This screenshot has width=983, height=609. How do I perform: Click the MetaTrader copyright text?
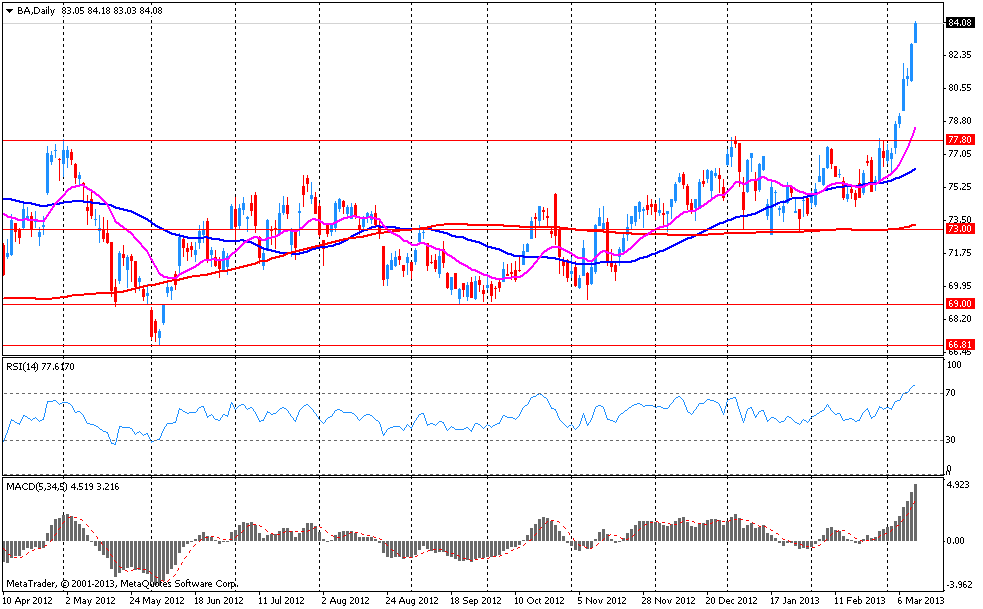click(x=121, y=582)
